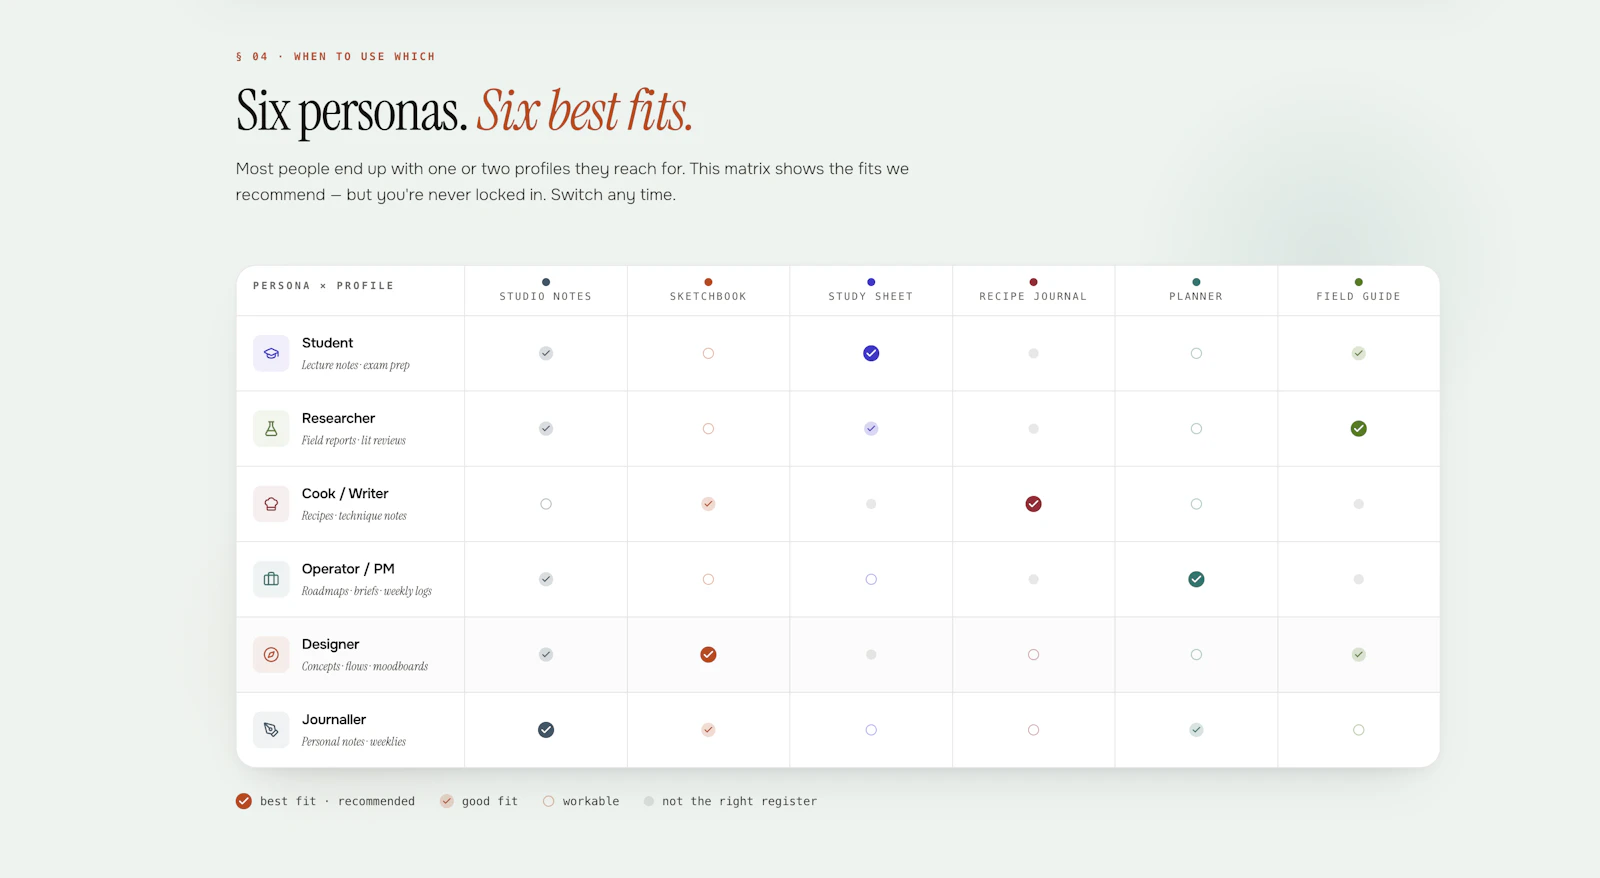Viewport: 1600px width, 878px height.
Task: Click the Journaller row label
Action: pyautogui.click(x=334, y=720)
